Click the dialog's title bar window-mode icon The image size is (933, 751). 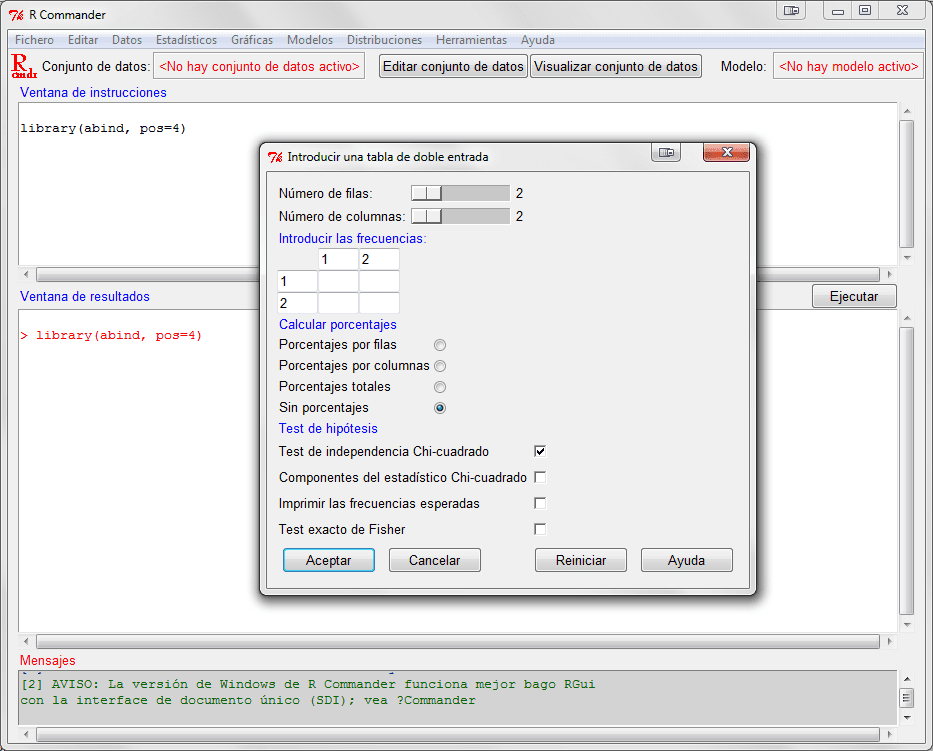[666, 153]
